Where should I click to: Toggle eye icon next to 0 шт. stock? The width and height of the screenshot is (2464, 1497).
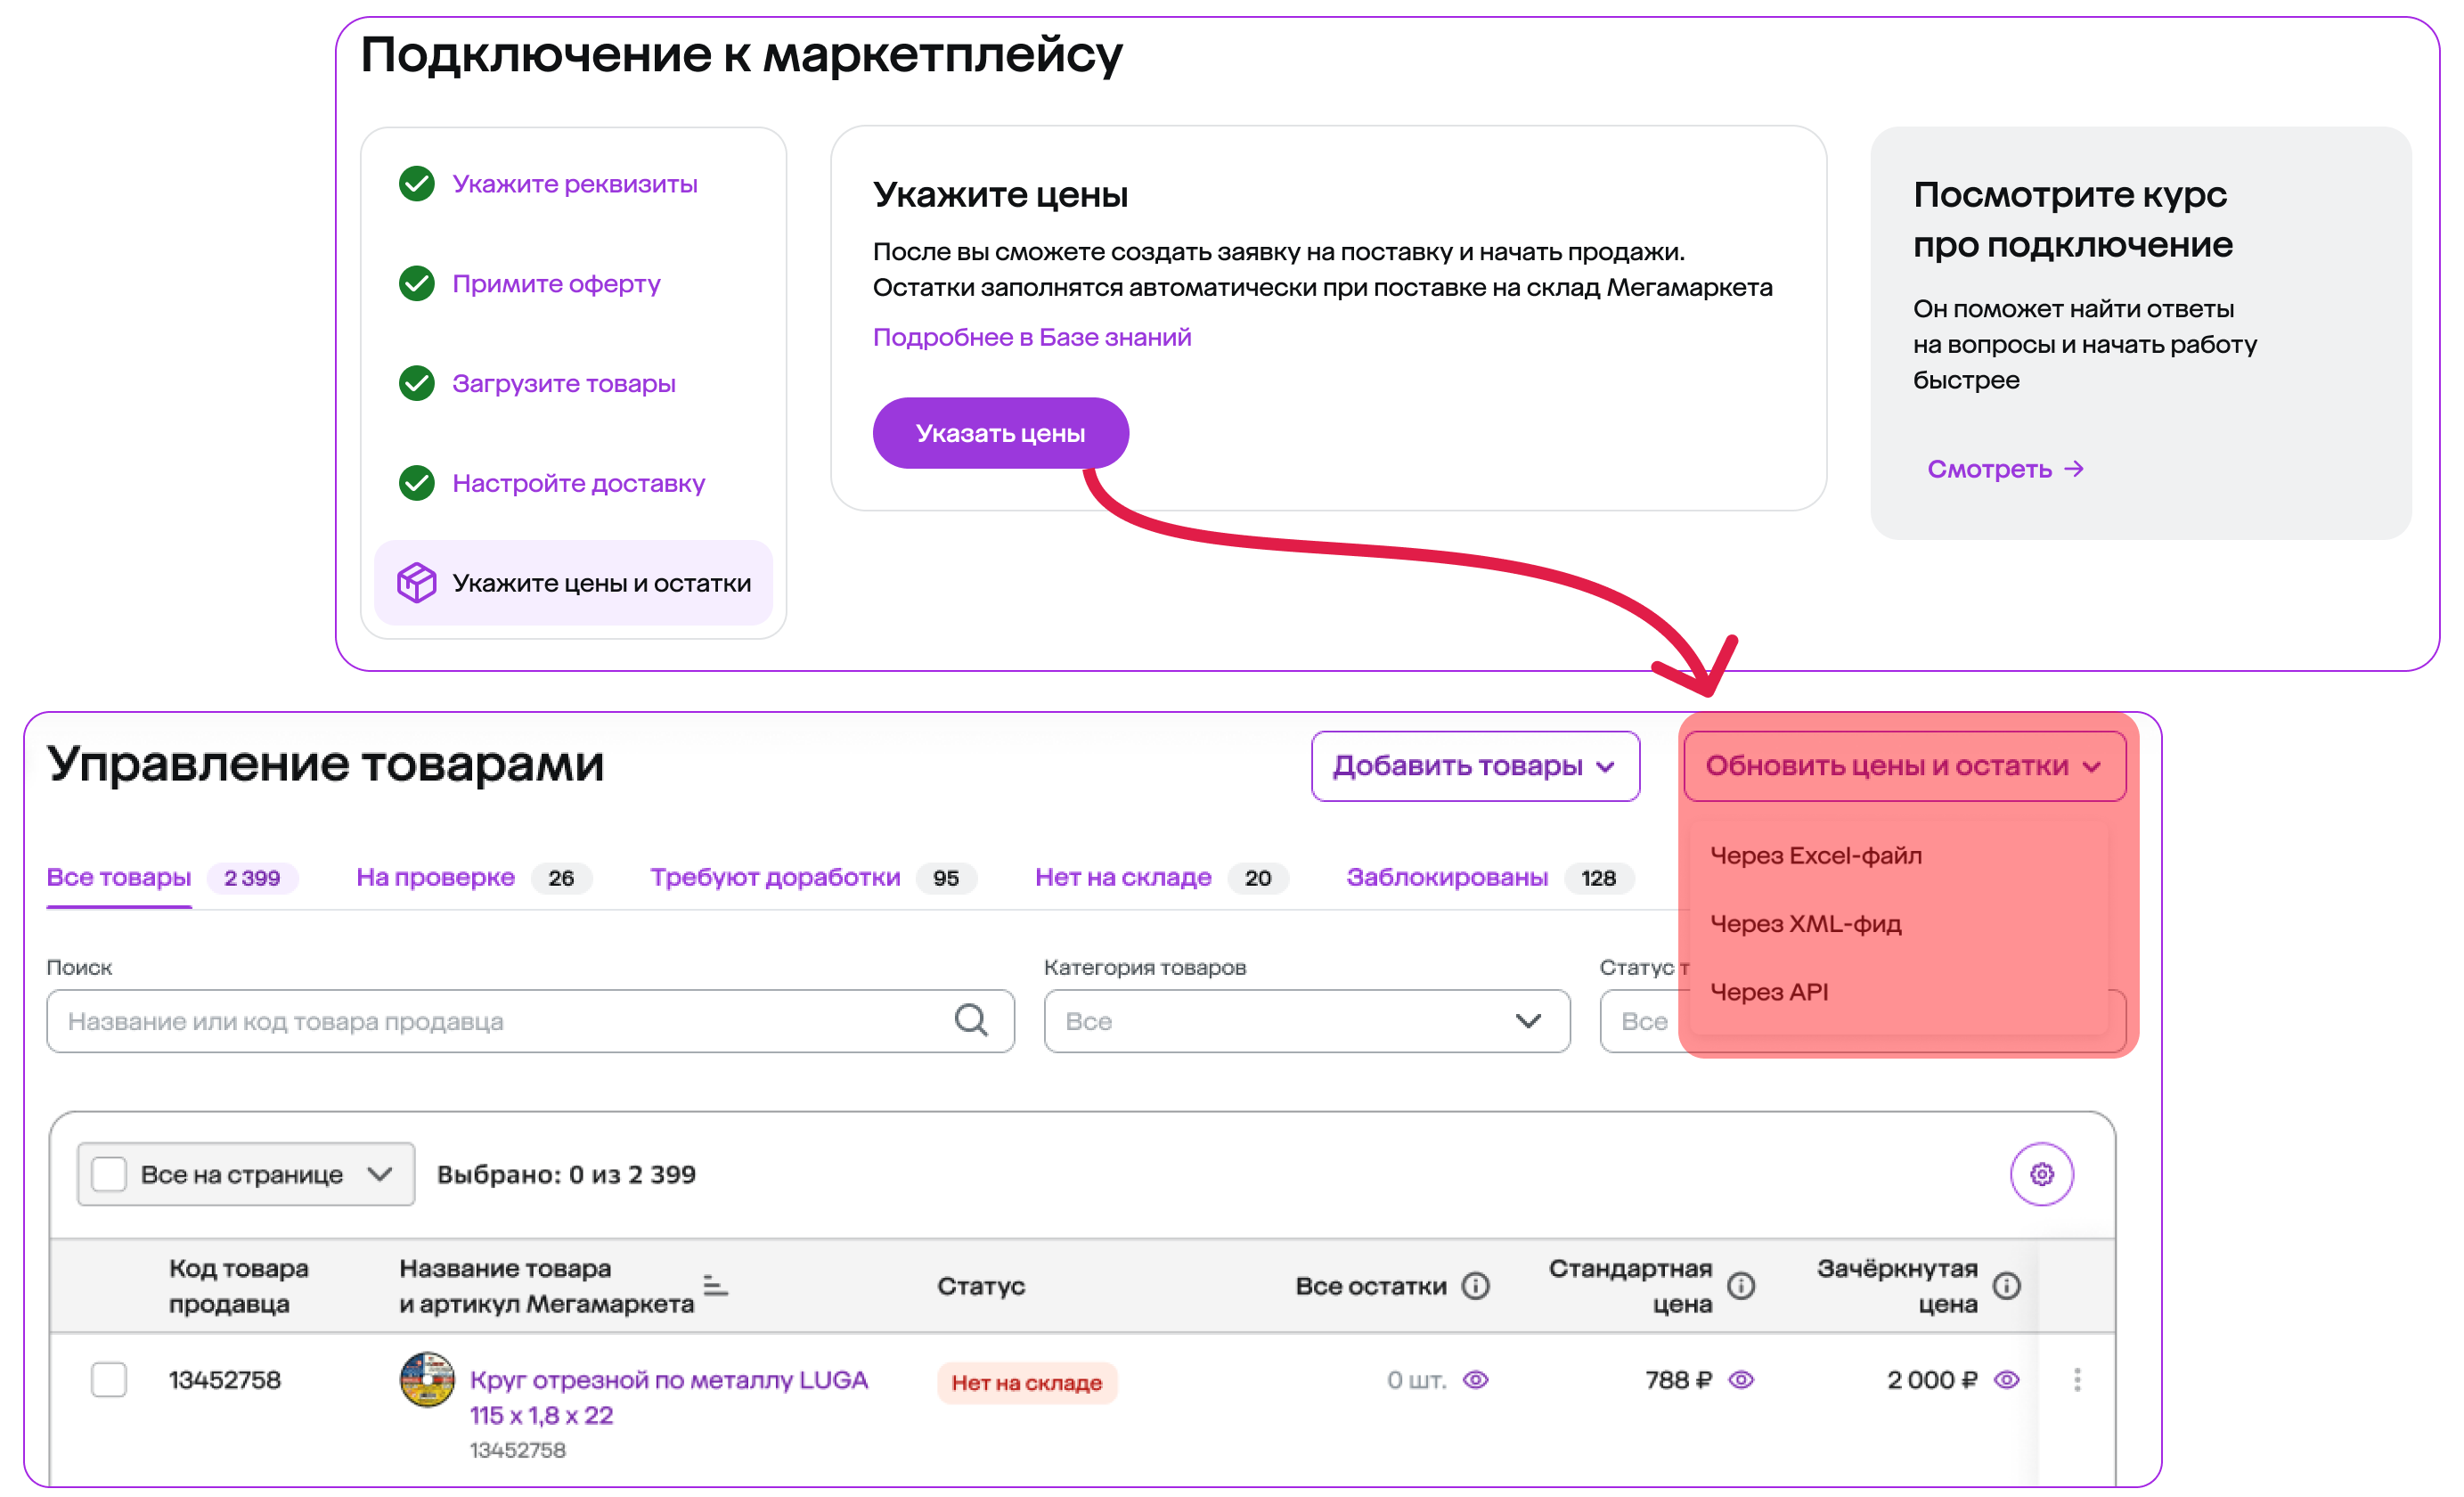click(x=1475, y=1379)
